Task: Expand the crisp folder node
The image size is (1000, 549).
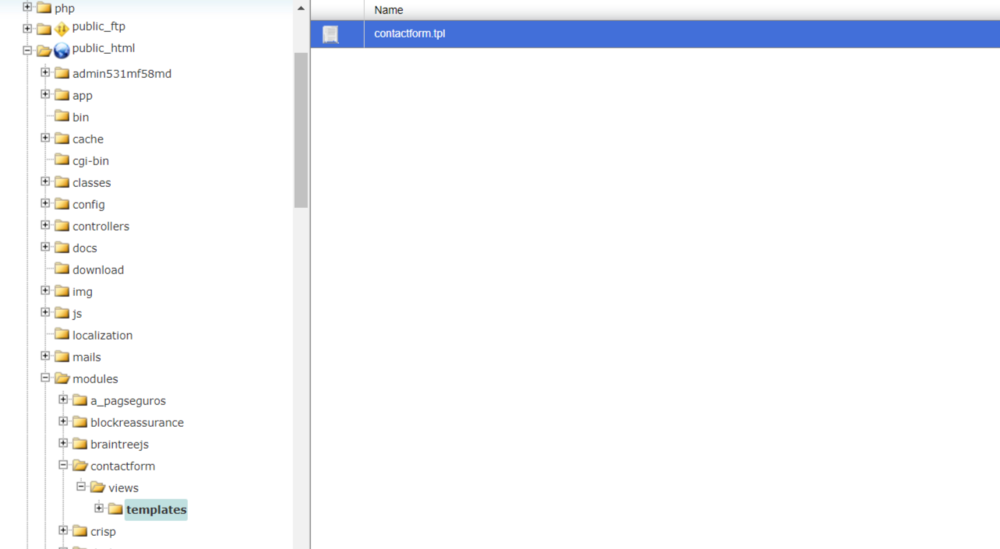Action: pyautogui.click(x=63, y=530)
